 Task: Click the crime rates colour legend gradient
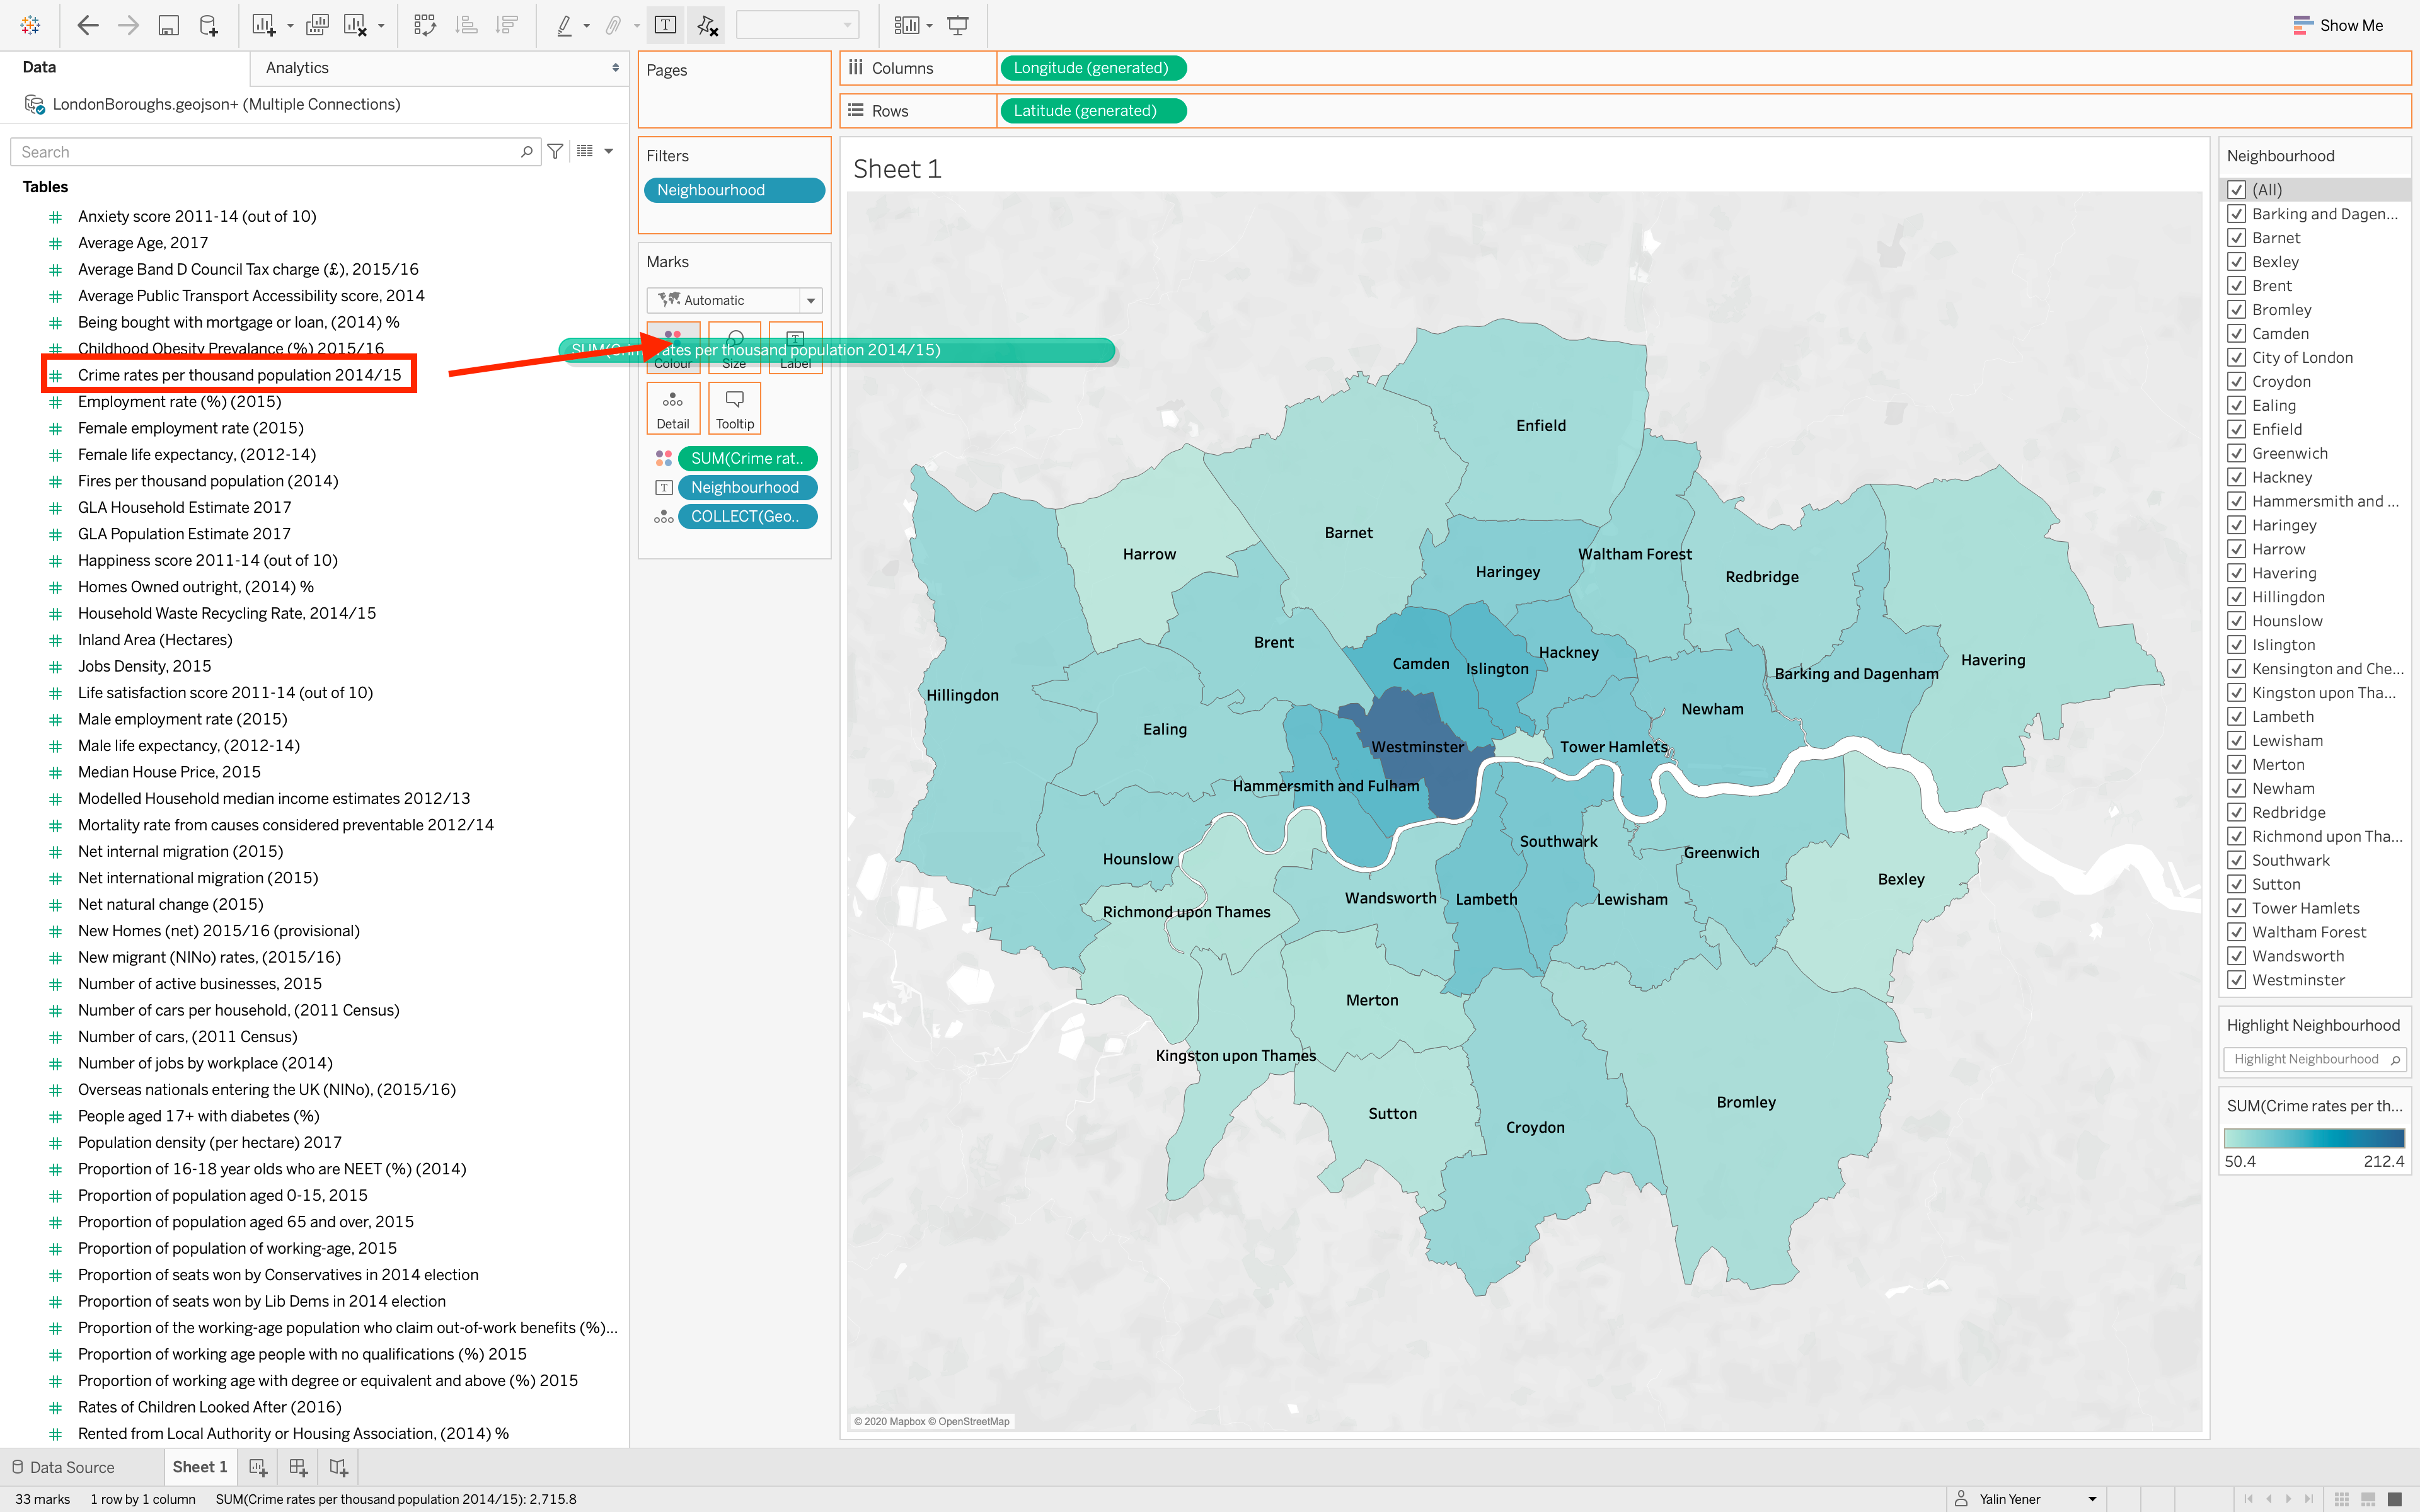(x=2313, y=1138)
